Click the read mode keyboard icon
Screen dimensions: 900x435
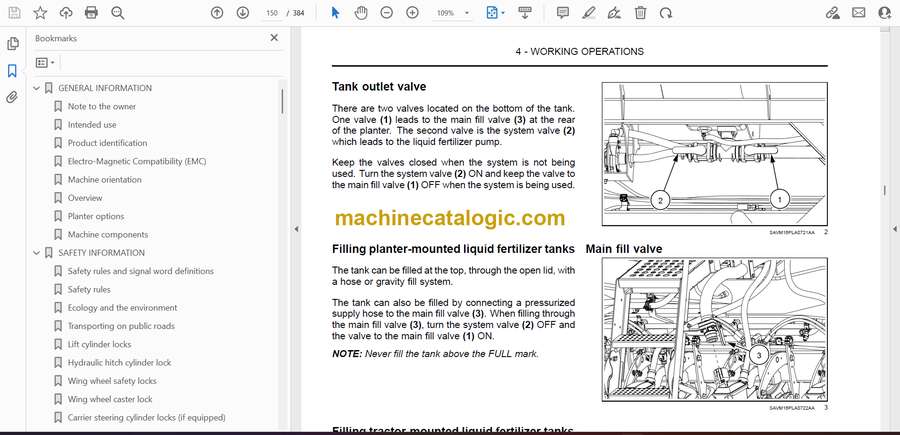point(525,13)
